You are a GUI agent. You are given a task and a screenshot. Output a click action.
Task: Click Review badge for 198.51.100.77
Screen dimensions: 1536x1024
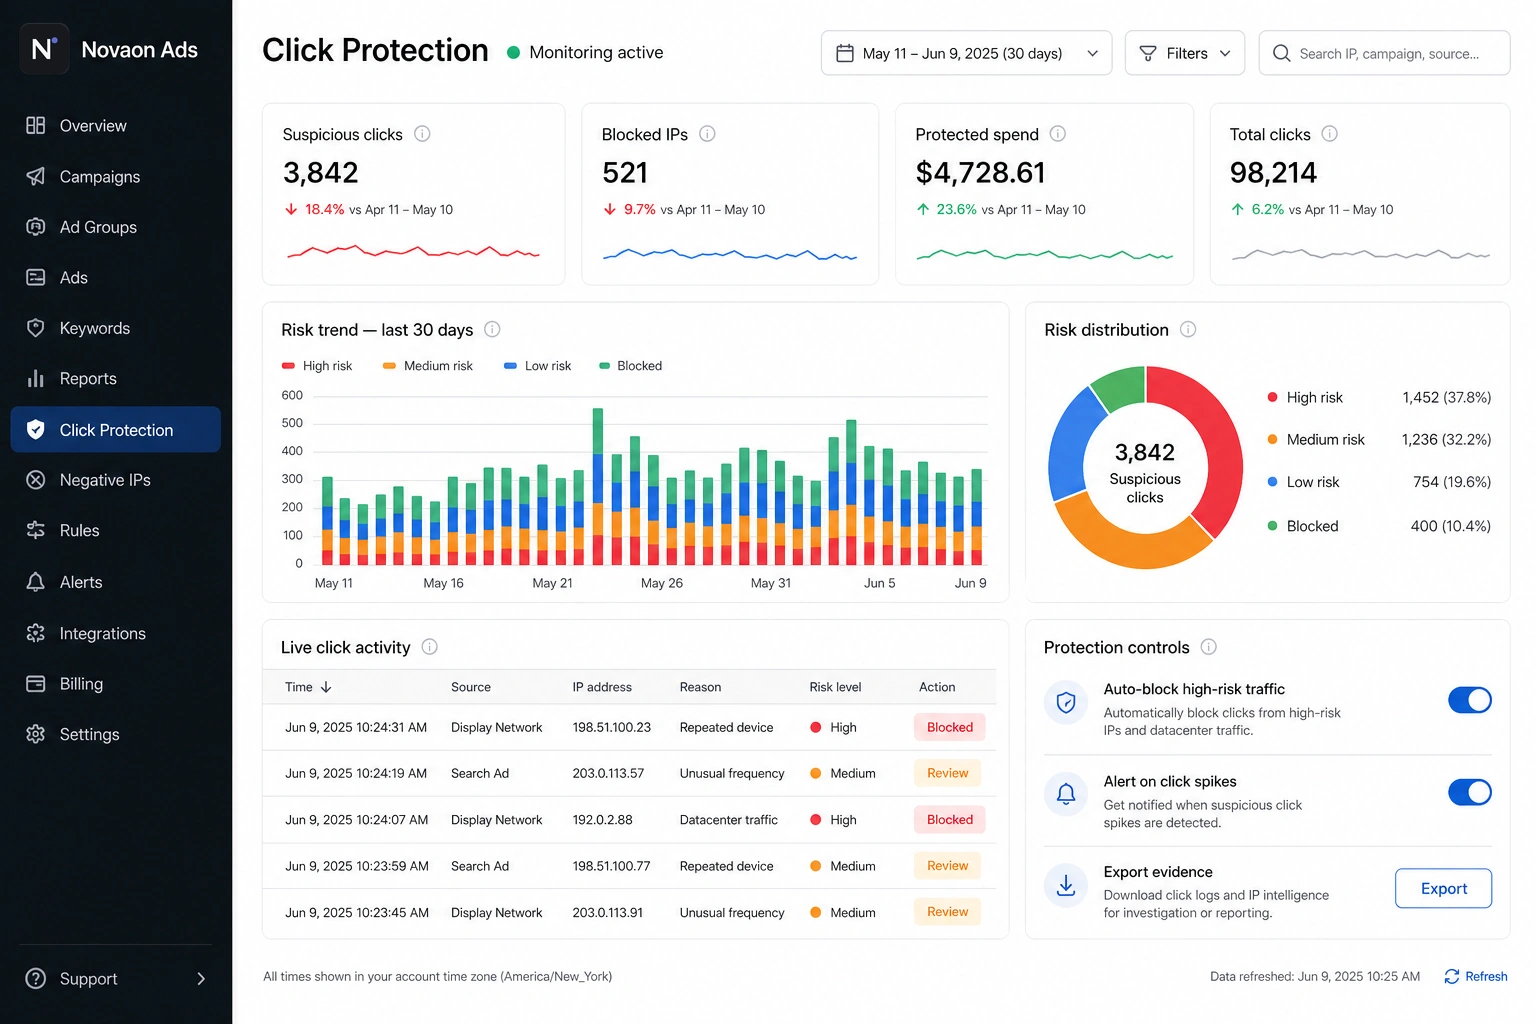click(947, 866)
